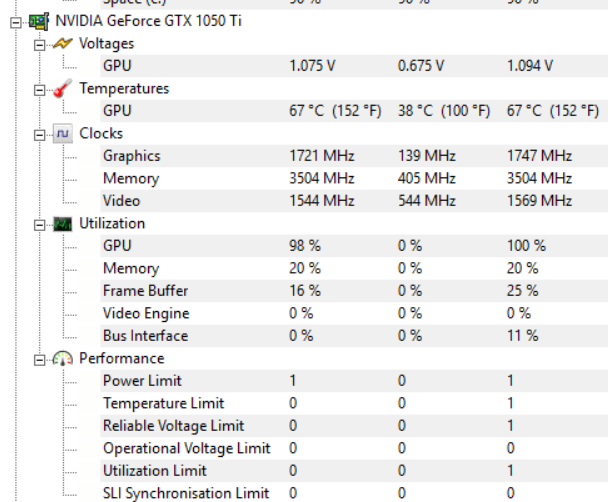Collapse the Temperatures section

[39, 90]
